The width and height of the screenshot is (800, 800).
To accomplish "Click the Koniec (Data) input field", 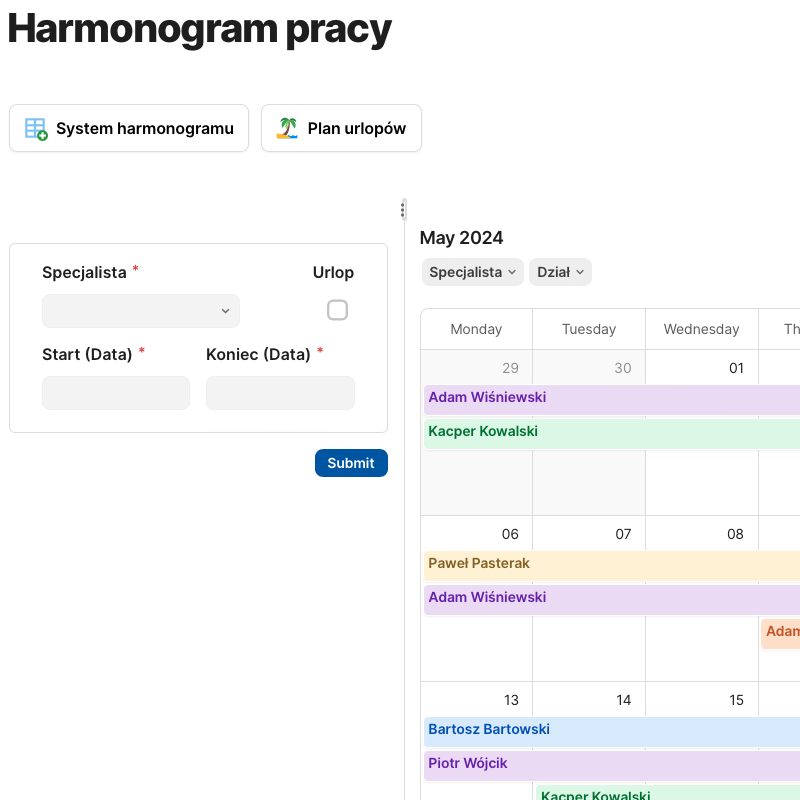I will pos(280,393).
